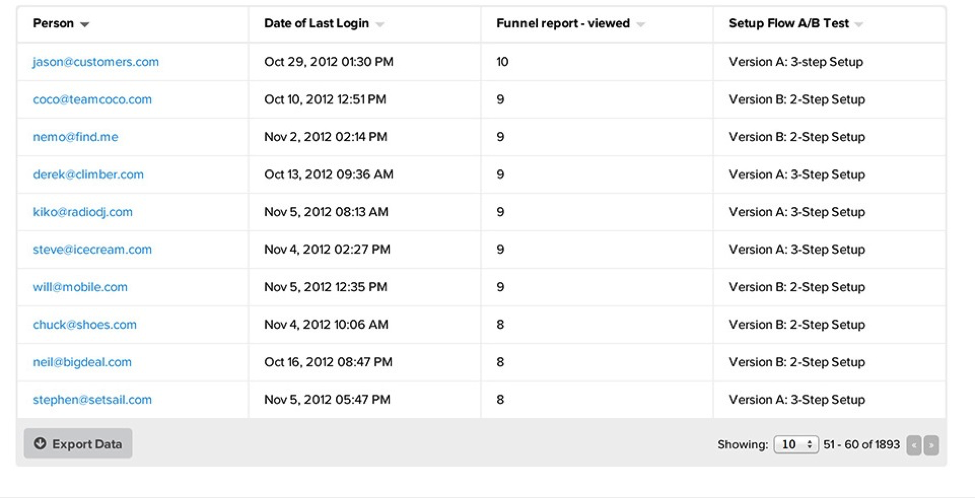Click steve@icecream.com link
This screenshot has height=499, width=975.
[x=92, y=249]
